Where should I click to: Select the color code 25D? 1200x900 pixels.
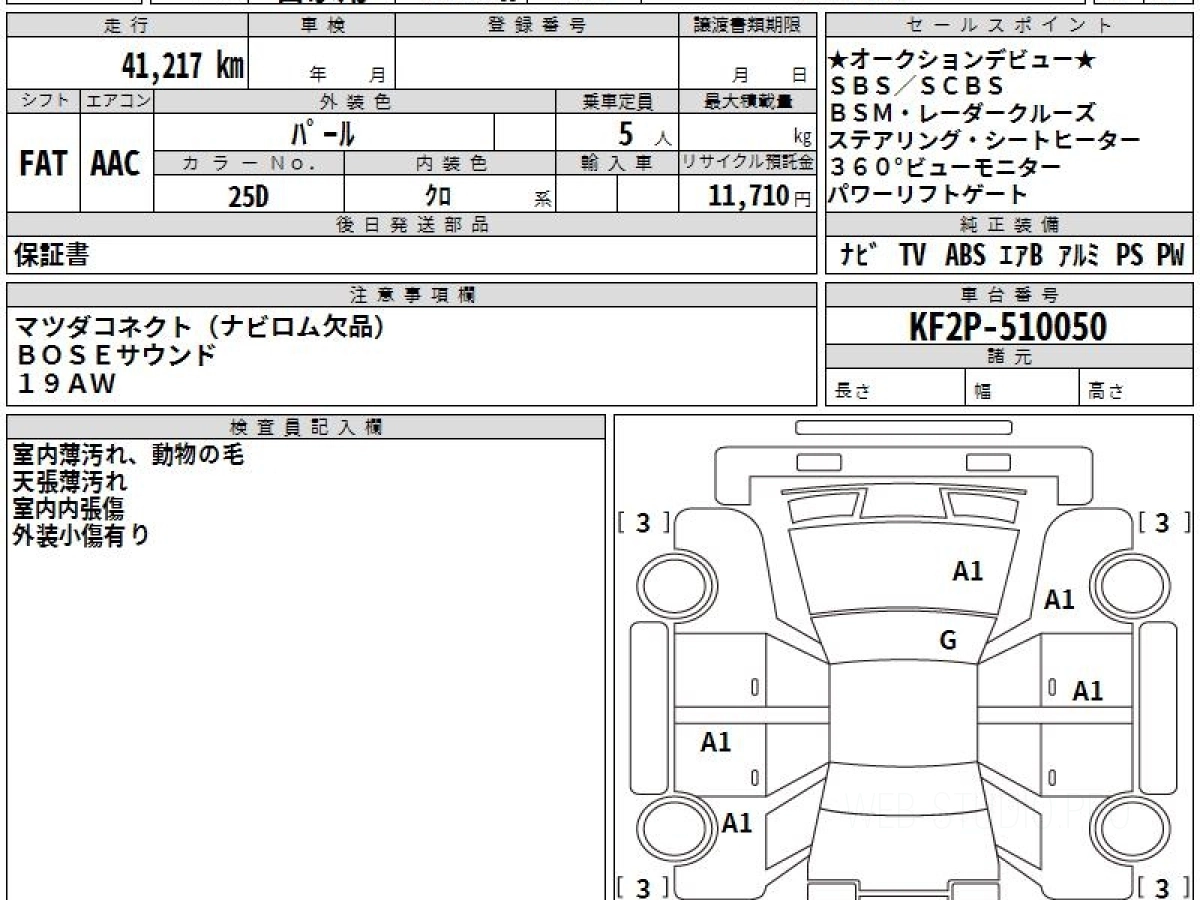[248, 196]
